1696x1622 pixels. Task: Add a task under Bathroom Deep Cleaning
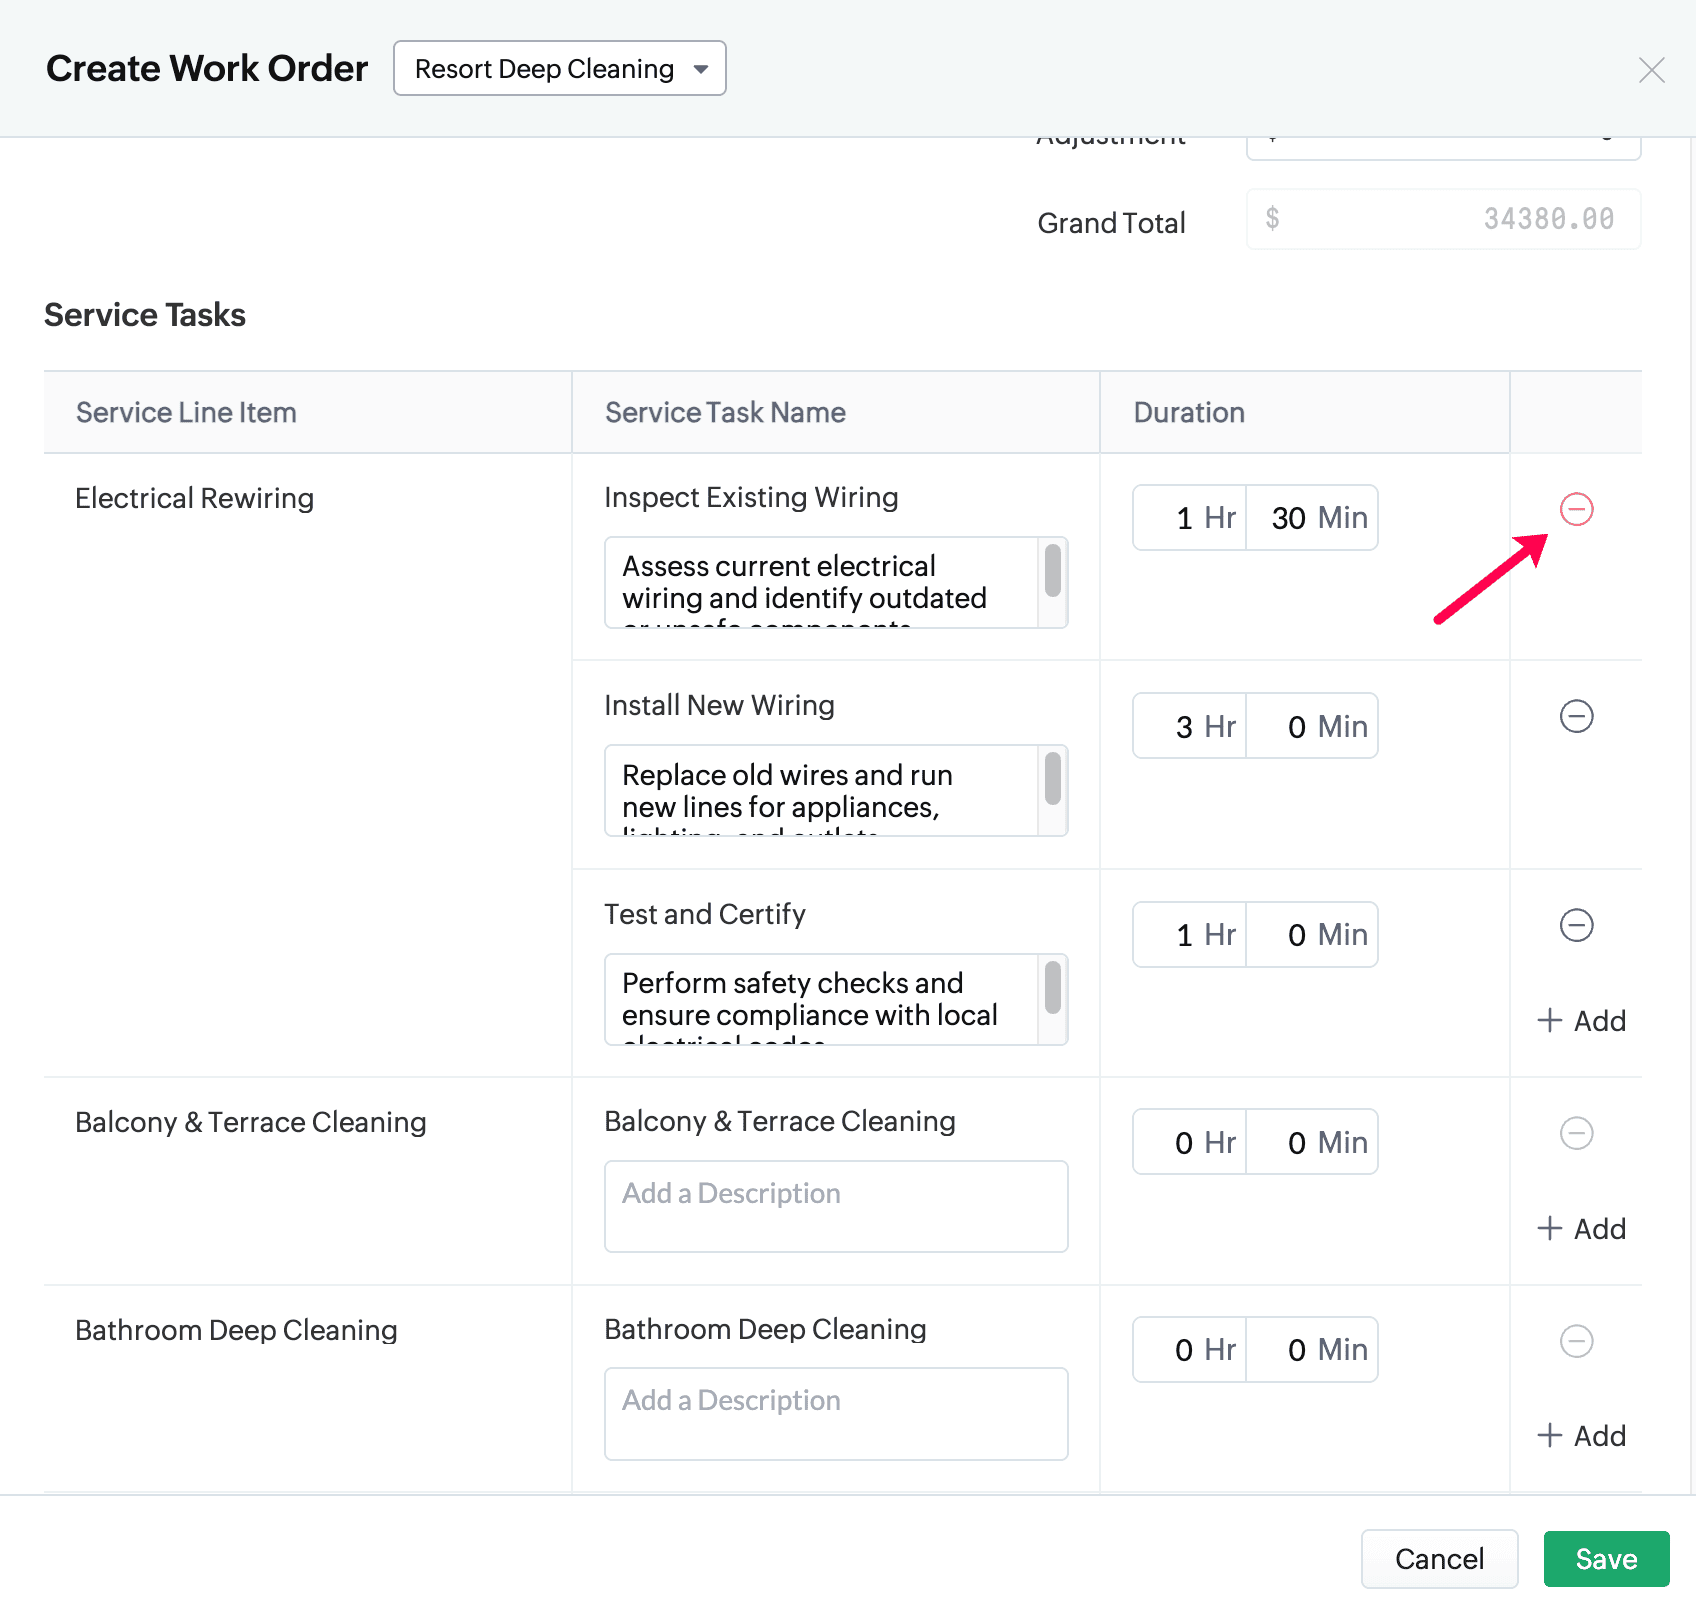point(1581,1436)
